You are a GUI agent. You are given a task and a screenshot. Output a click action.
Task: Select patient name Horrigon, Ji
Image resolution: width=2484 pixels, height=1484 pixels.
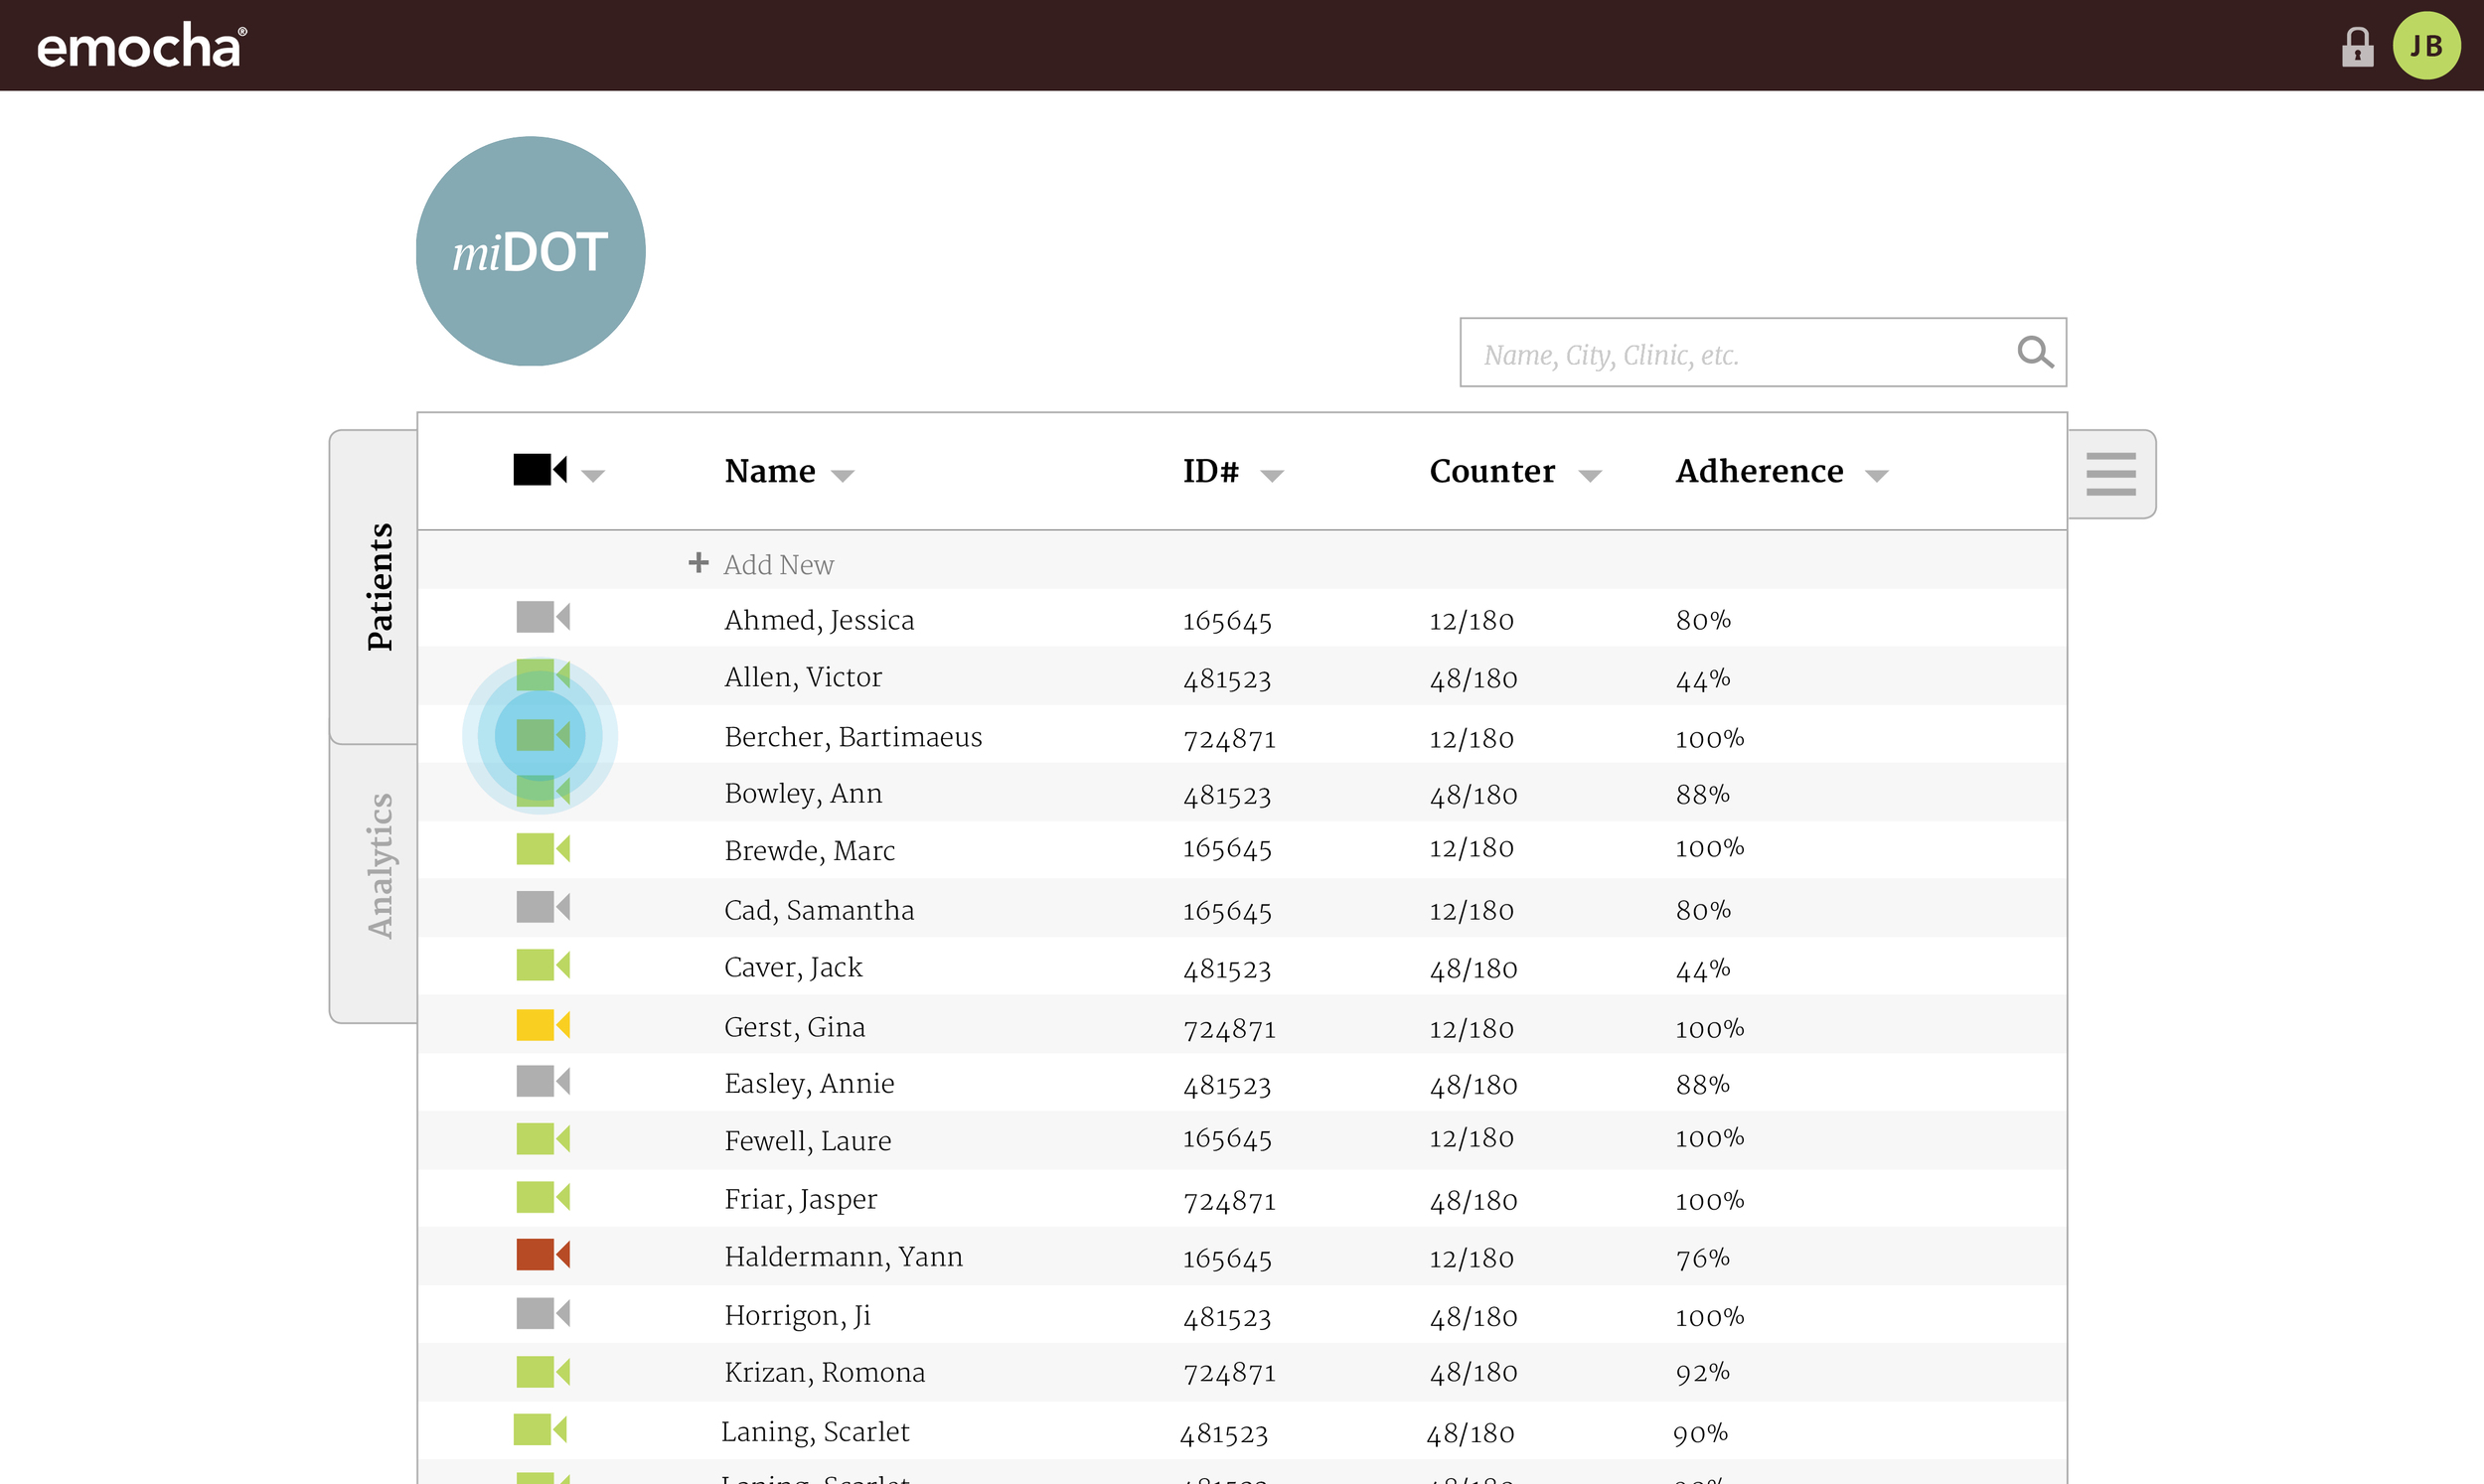click(x=797, y=1315)
